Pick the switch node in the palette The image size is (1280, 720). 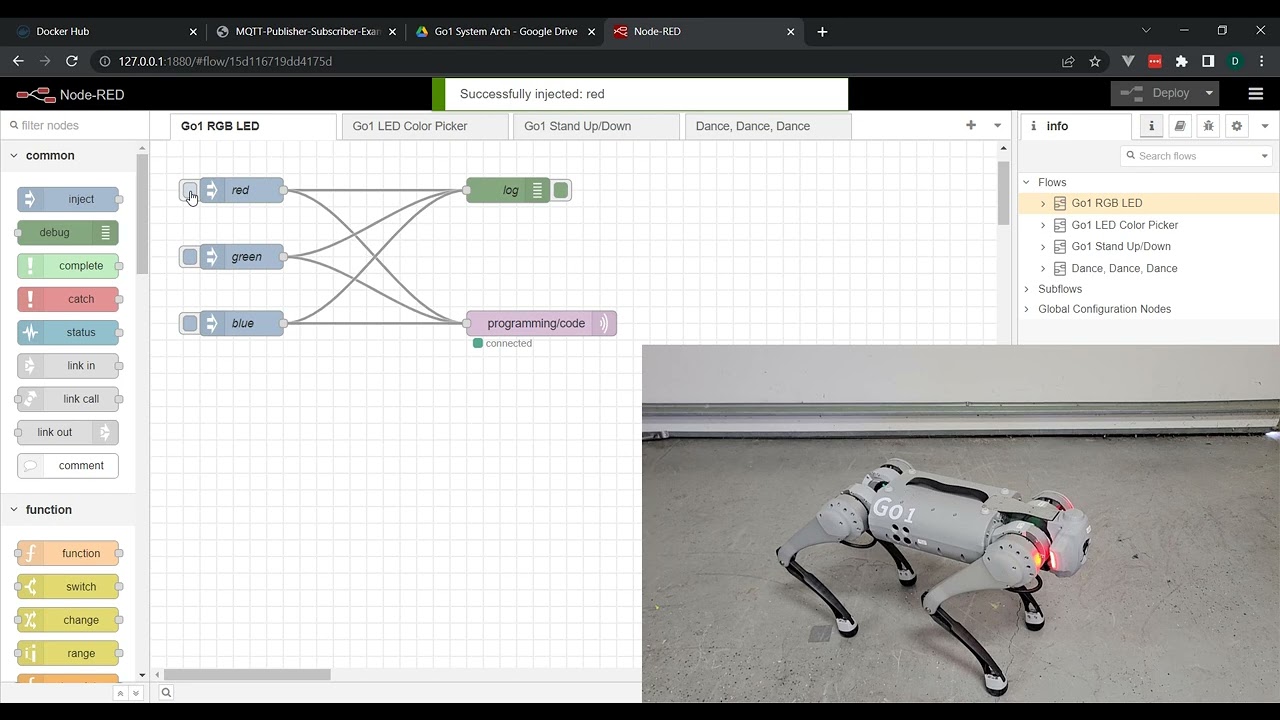tap(68, 587)
